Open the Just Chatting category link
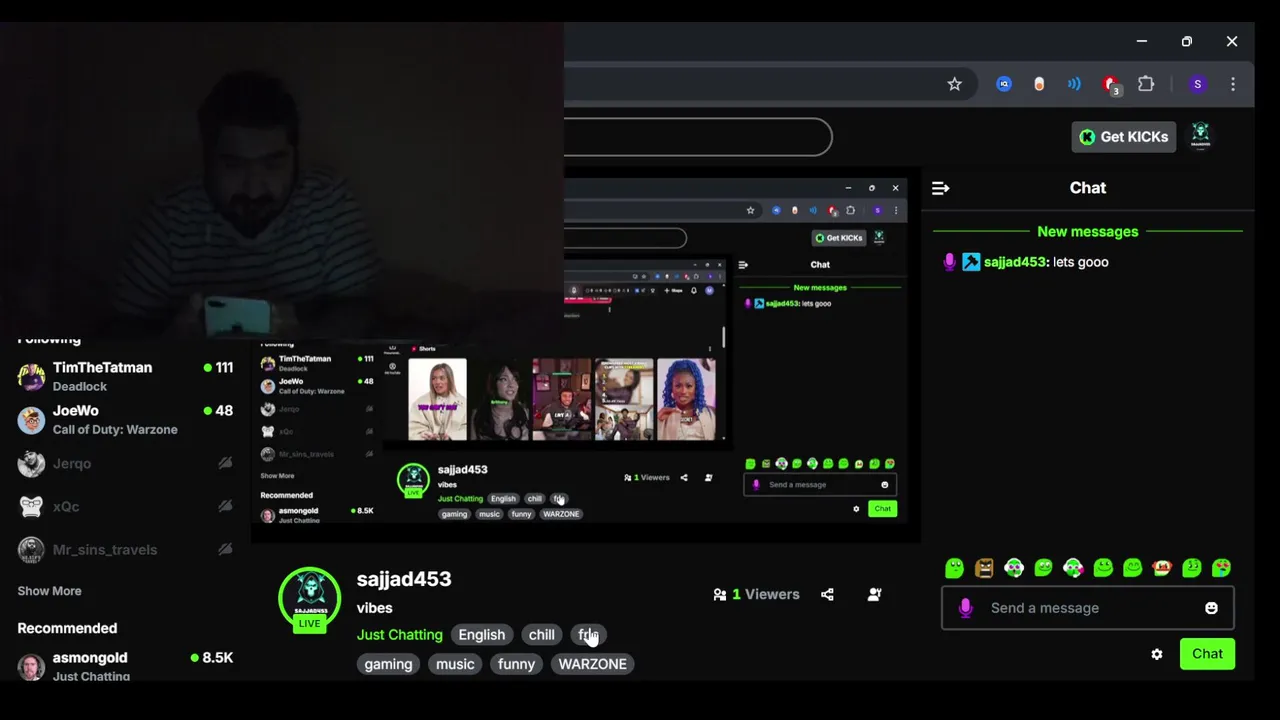Screen dimensions: 1280x720 [399, 635]
